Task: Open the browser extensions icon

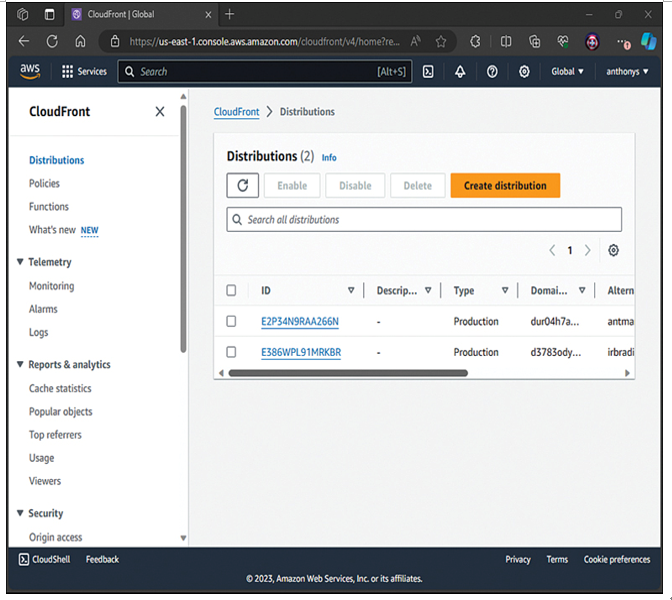Action: tap(475, 42)
